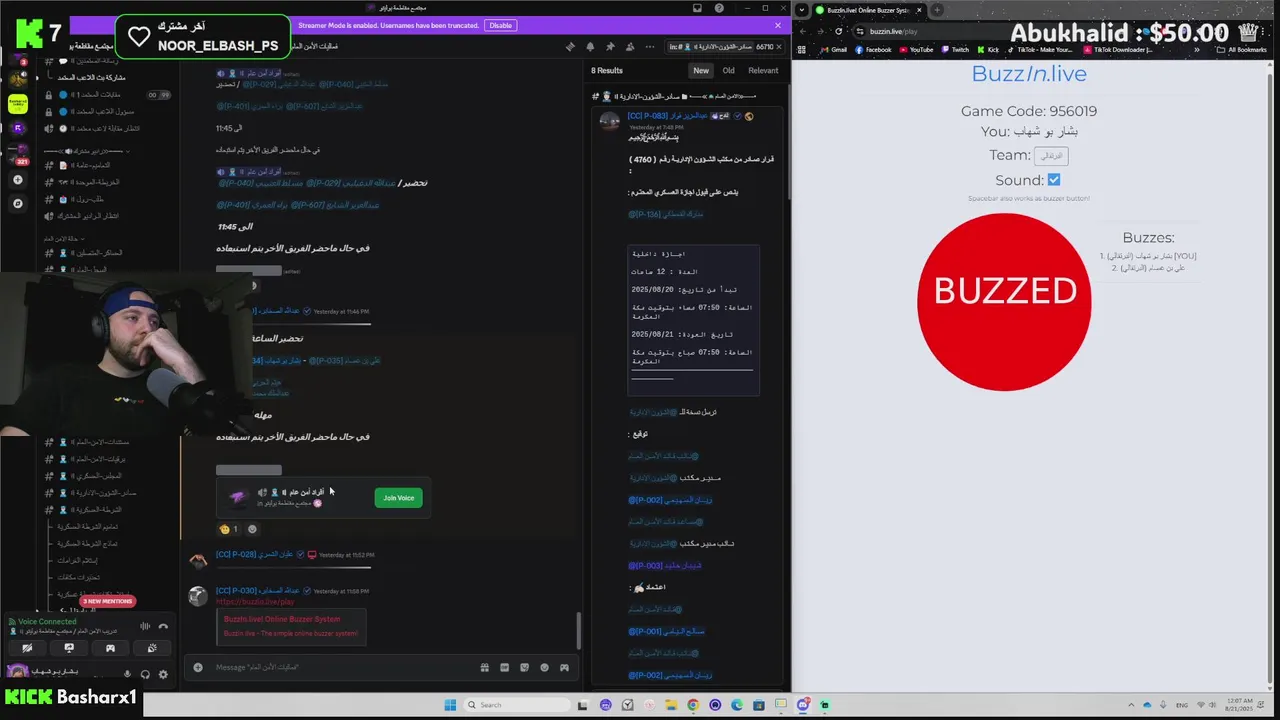Open the soundboard from voice panel
Viewport: 1280px width, 720px height.
pos(152,648)
